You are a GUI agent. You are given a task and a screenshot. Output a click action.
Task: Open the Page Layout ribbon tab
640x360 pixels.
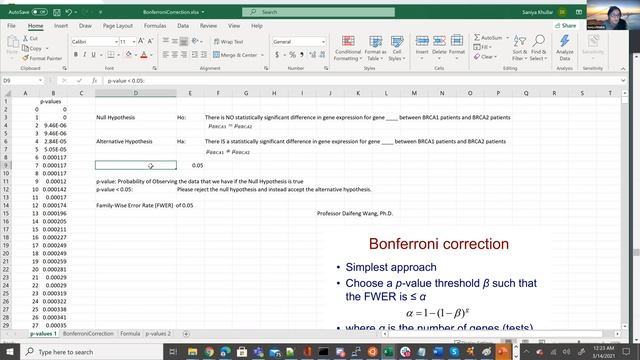click(118, 26)
